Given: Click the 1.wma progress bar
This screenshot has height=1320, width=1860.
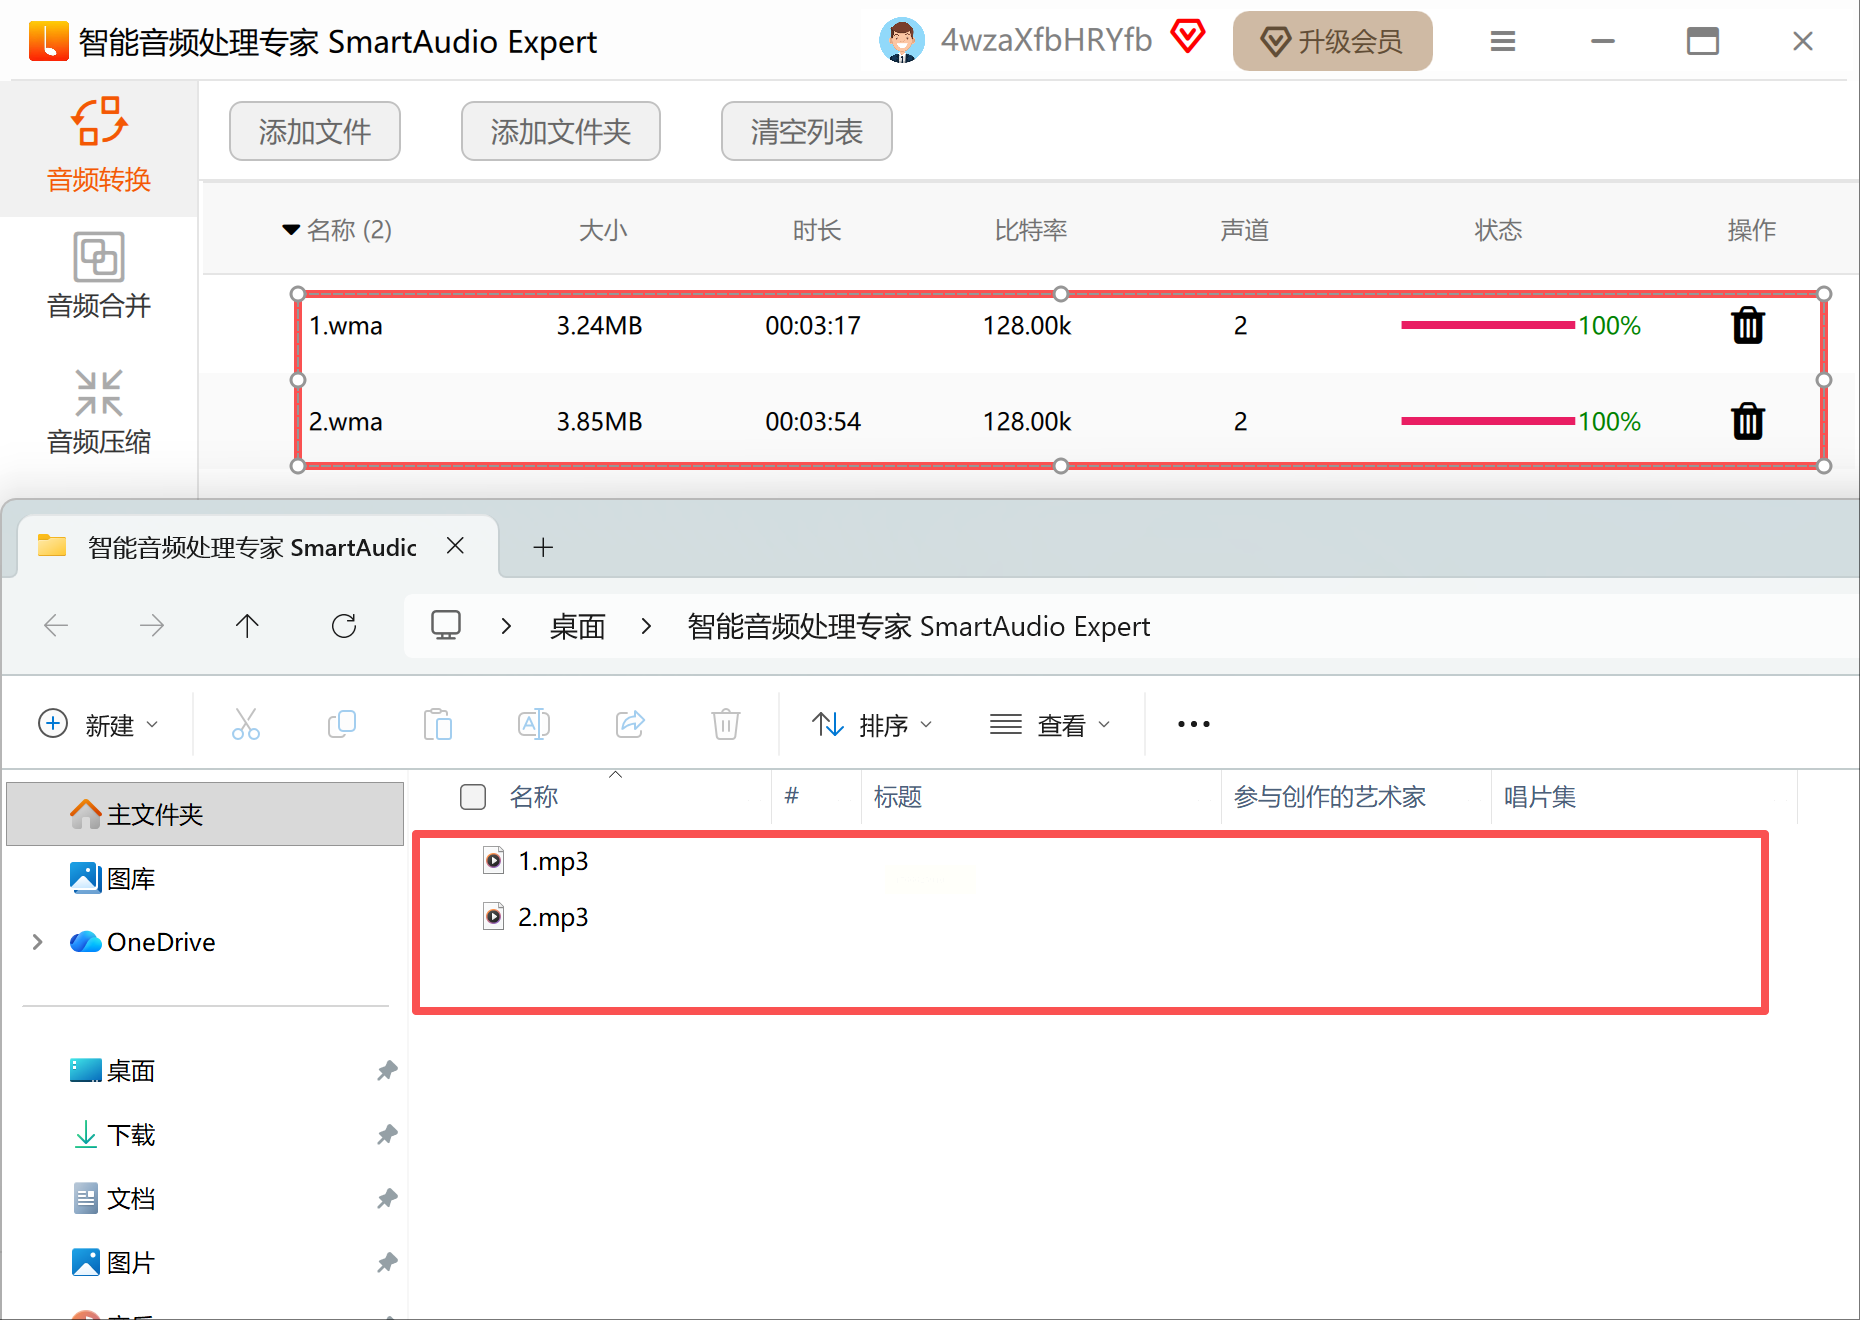Looking at the screenshot, I should pyautogui.click(x=1488, y=325).
